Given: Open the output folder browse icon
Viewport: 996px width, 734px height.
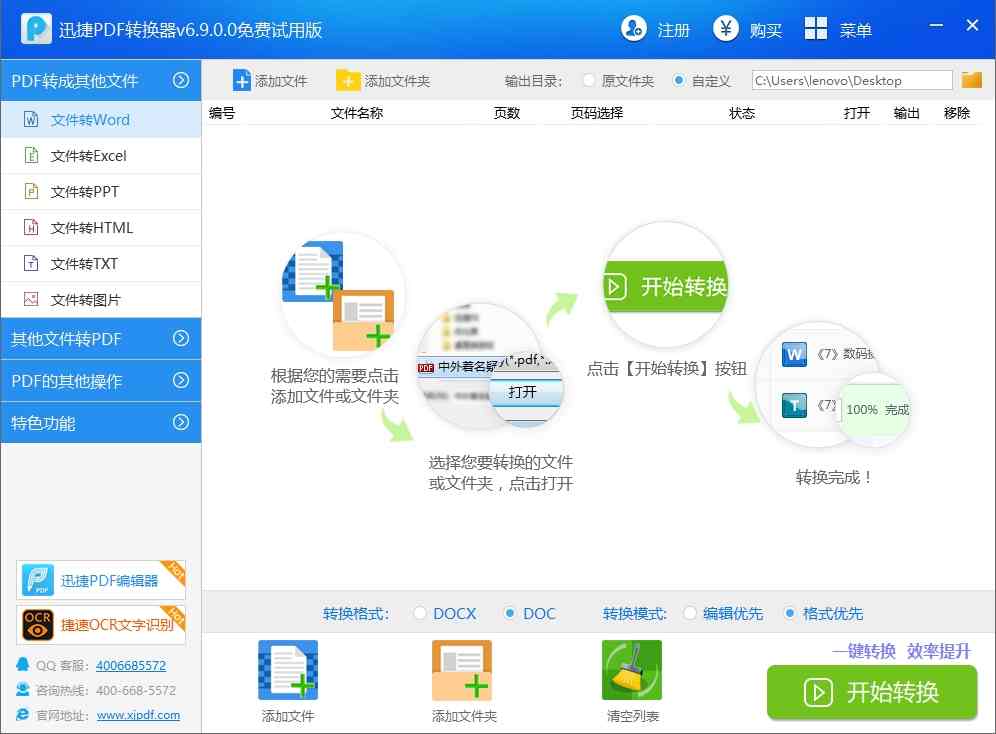Looking at the screenshot, I should (x=971, y=80).
